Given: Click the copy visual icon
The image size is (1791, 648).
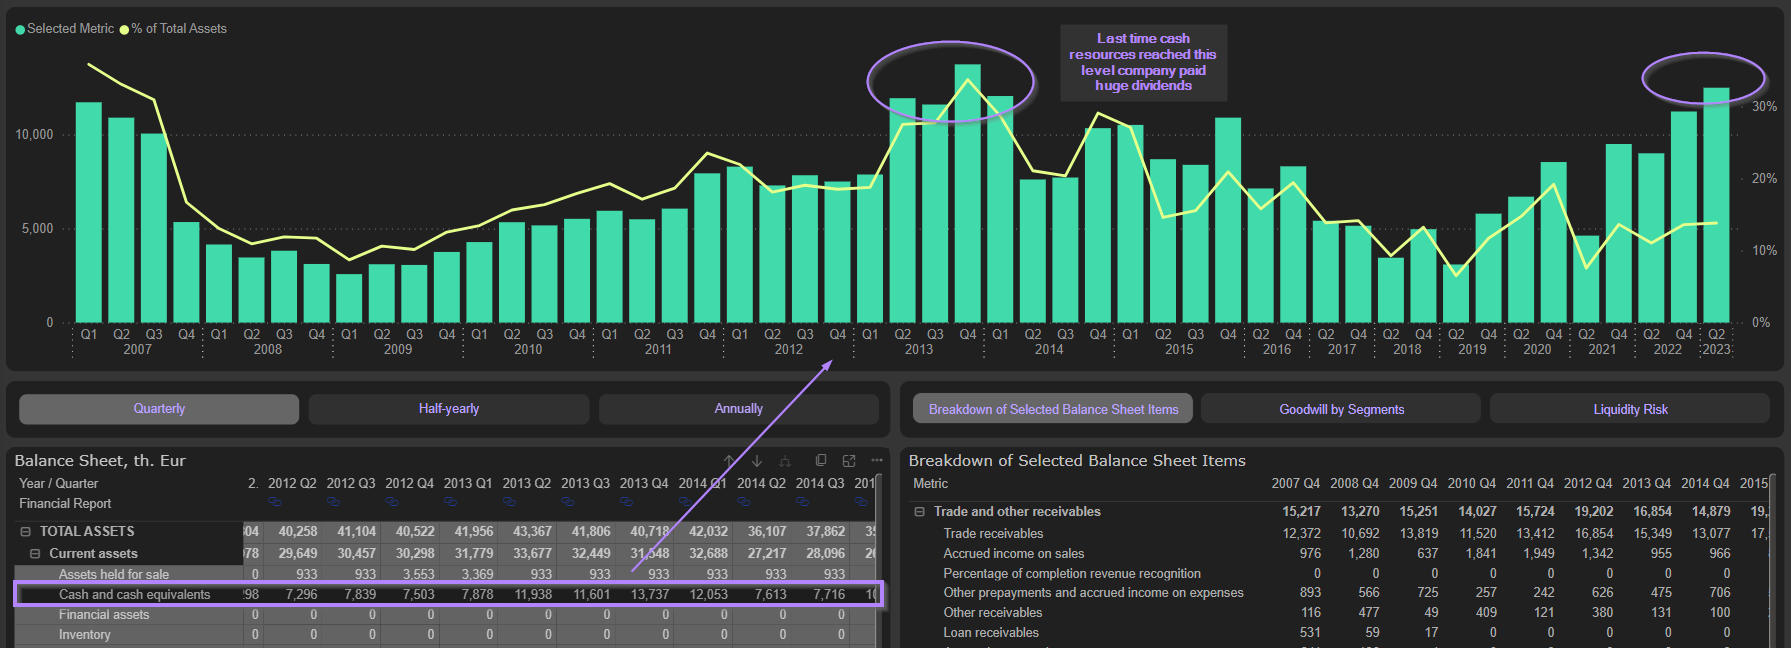Looking at the screenshot, I should [821, 461].
